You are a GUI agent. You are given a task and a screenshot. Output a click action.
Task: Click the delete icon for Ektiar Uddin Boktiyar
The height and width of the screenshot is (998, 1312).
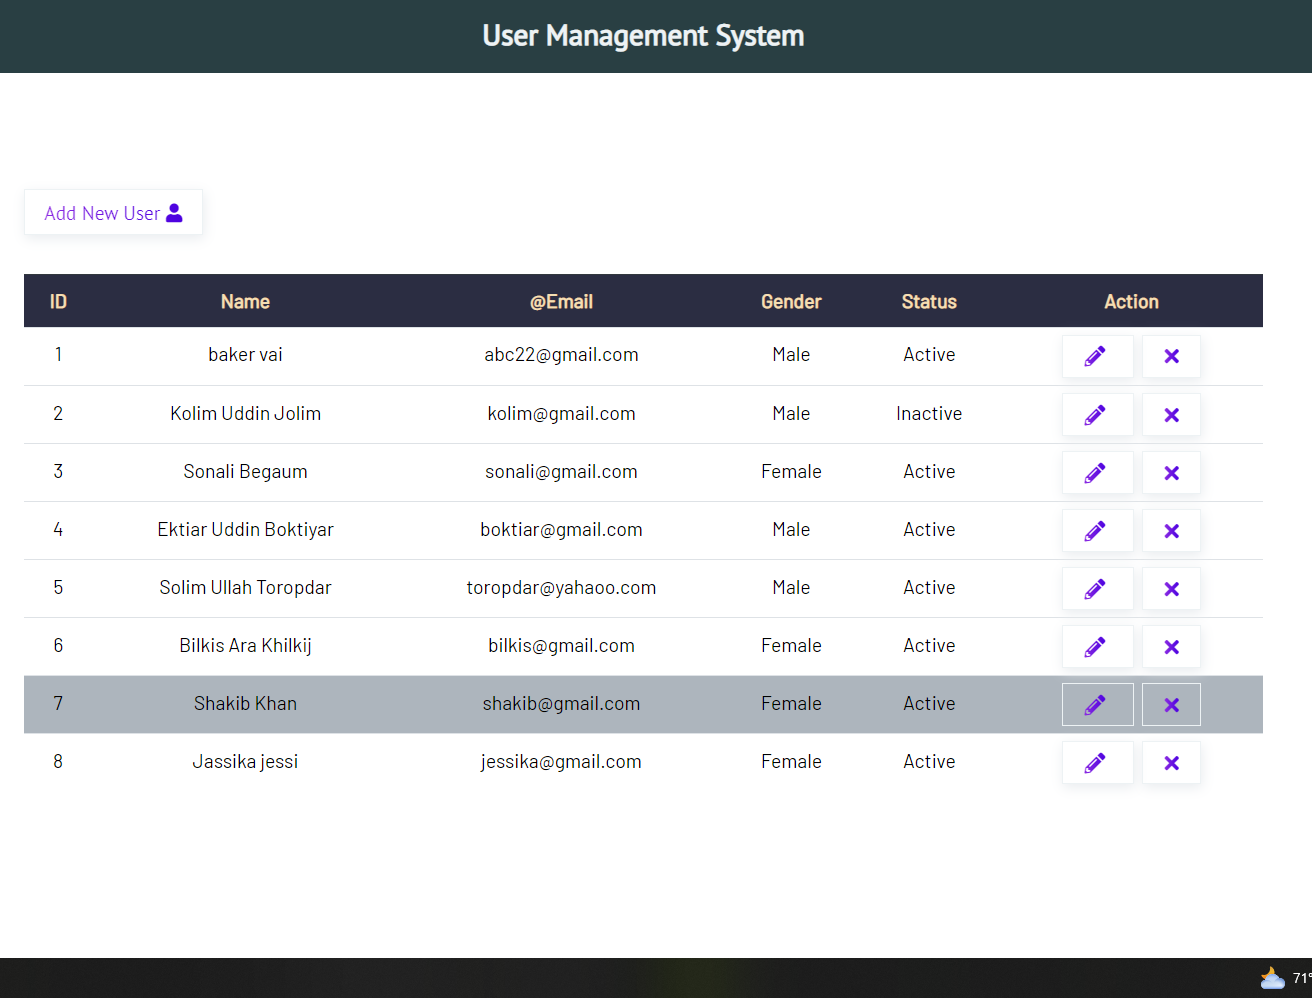1171,530
